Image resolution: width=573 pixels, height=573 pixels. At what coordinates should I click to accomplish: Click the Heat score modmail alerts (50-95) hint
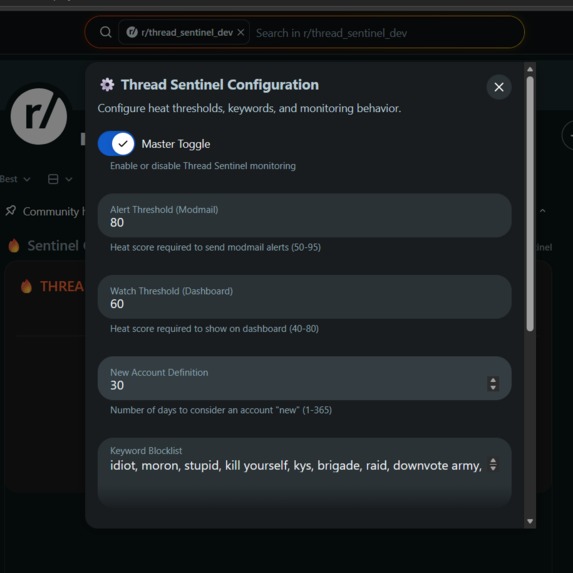click(x=215, y=247)
